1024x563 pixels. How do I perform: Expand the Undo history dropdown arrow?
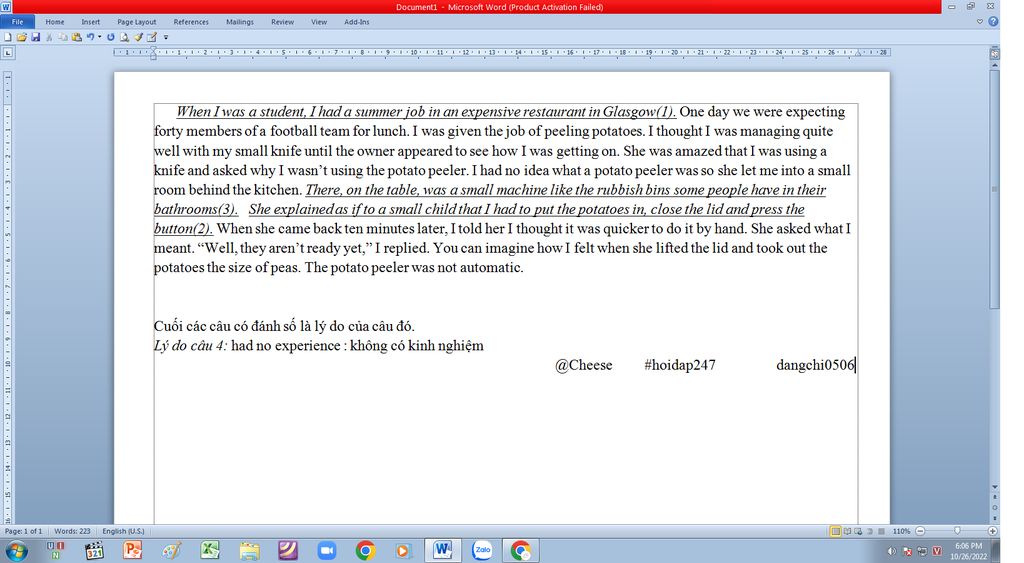click(100, 37)
